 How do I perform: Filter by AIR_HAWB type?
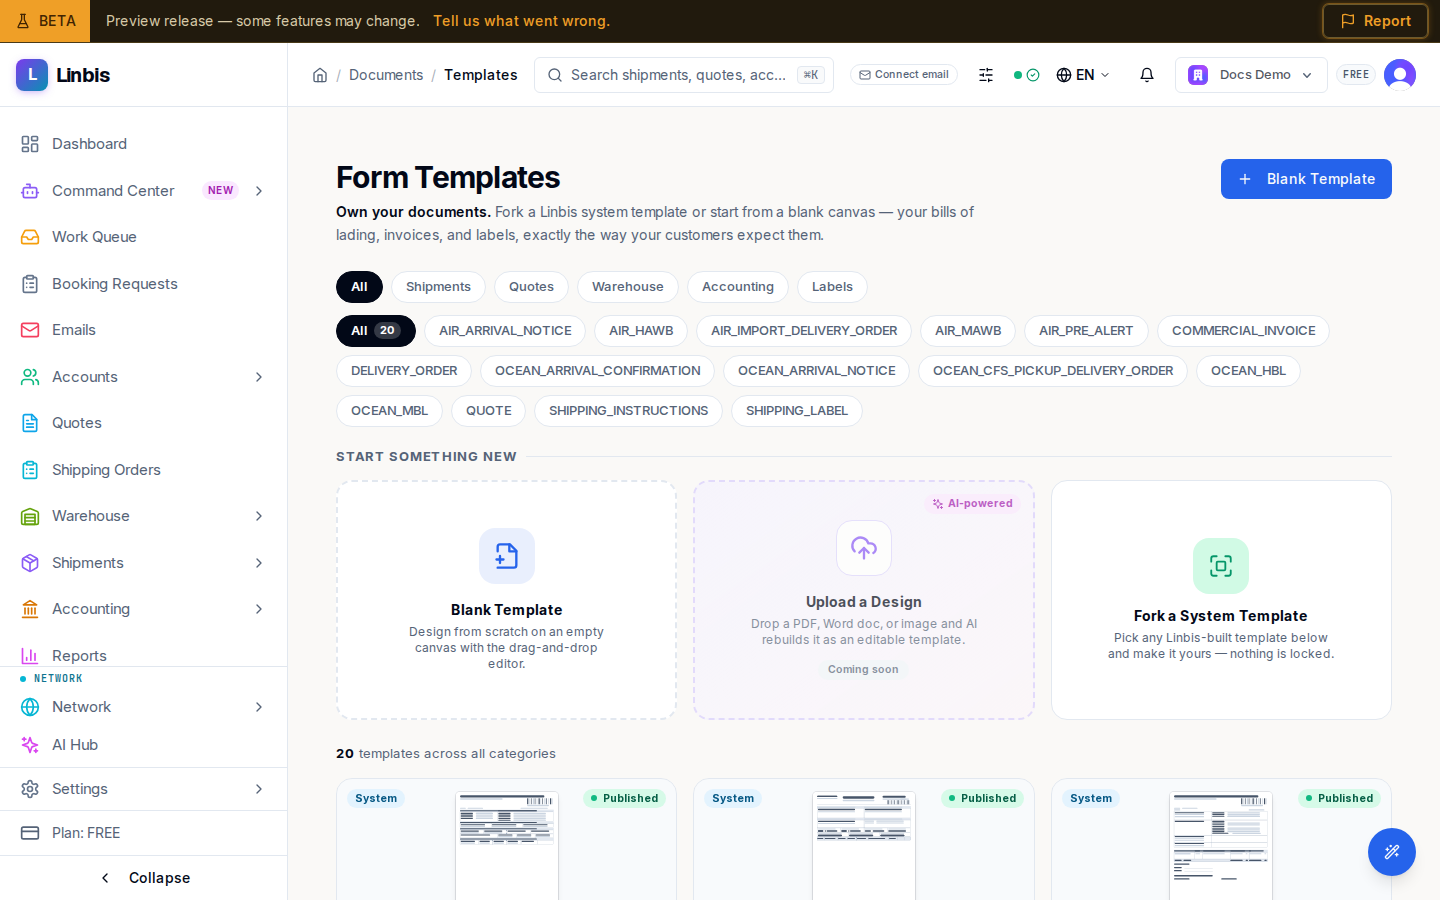[x=641, y=331]
